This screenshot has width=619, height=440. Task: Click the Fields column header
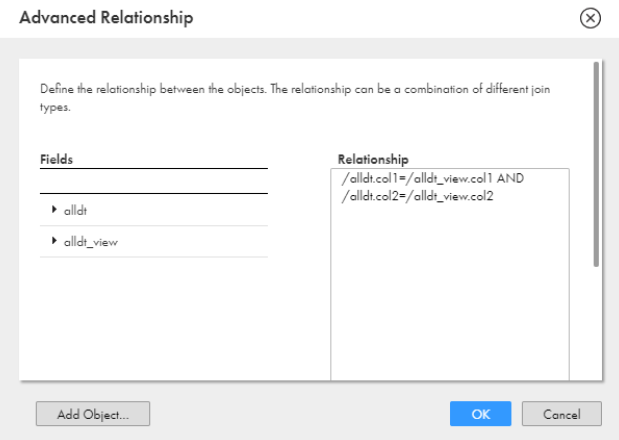tap(56, 159)
